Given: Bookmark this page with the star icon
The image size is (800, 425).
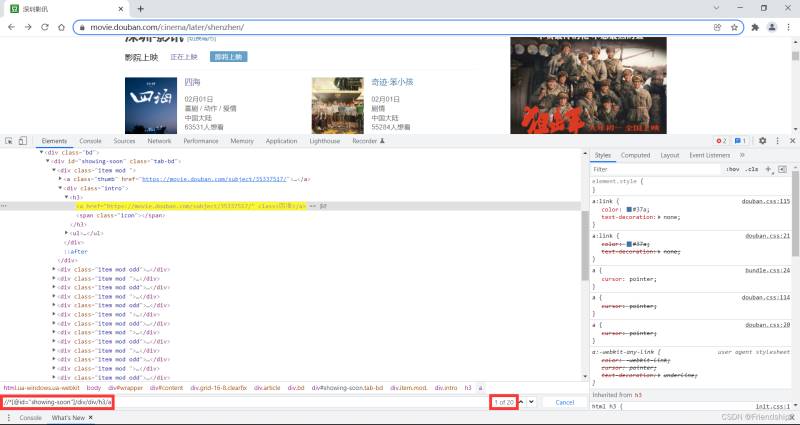Looking at the screenshot, I should (x=734, y=28).
